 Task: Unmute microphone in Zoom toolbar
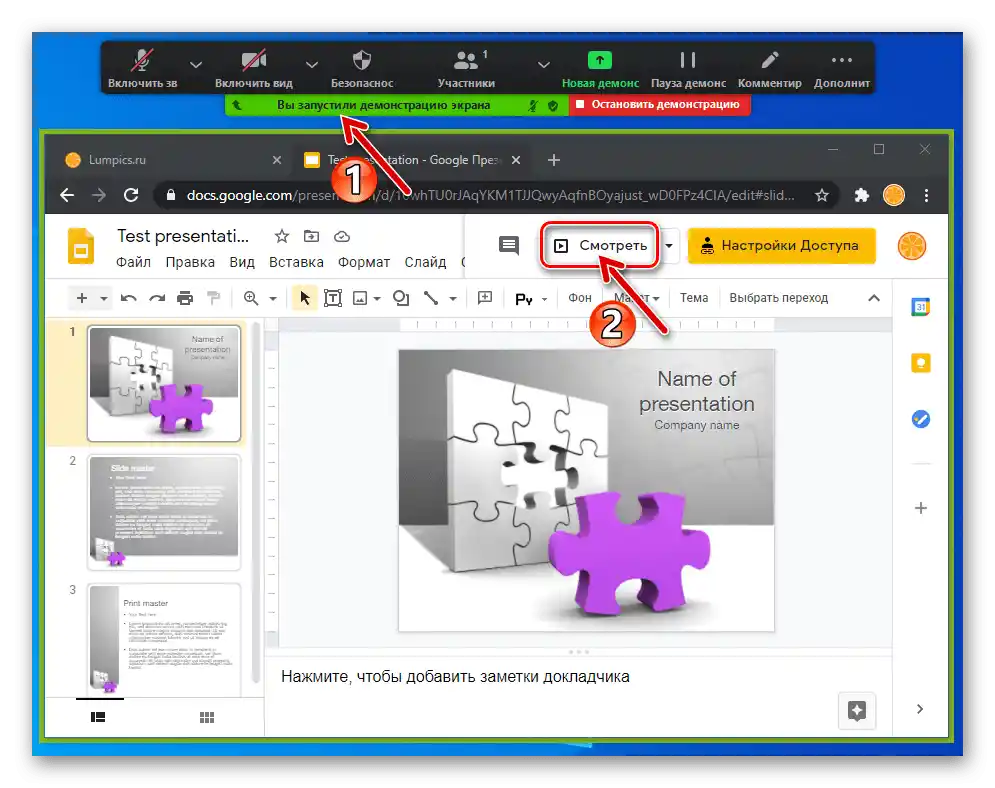point(142,69)
